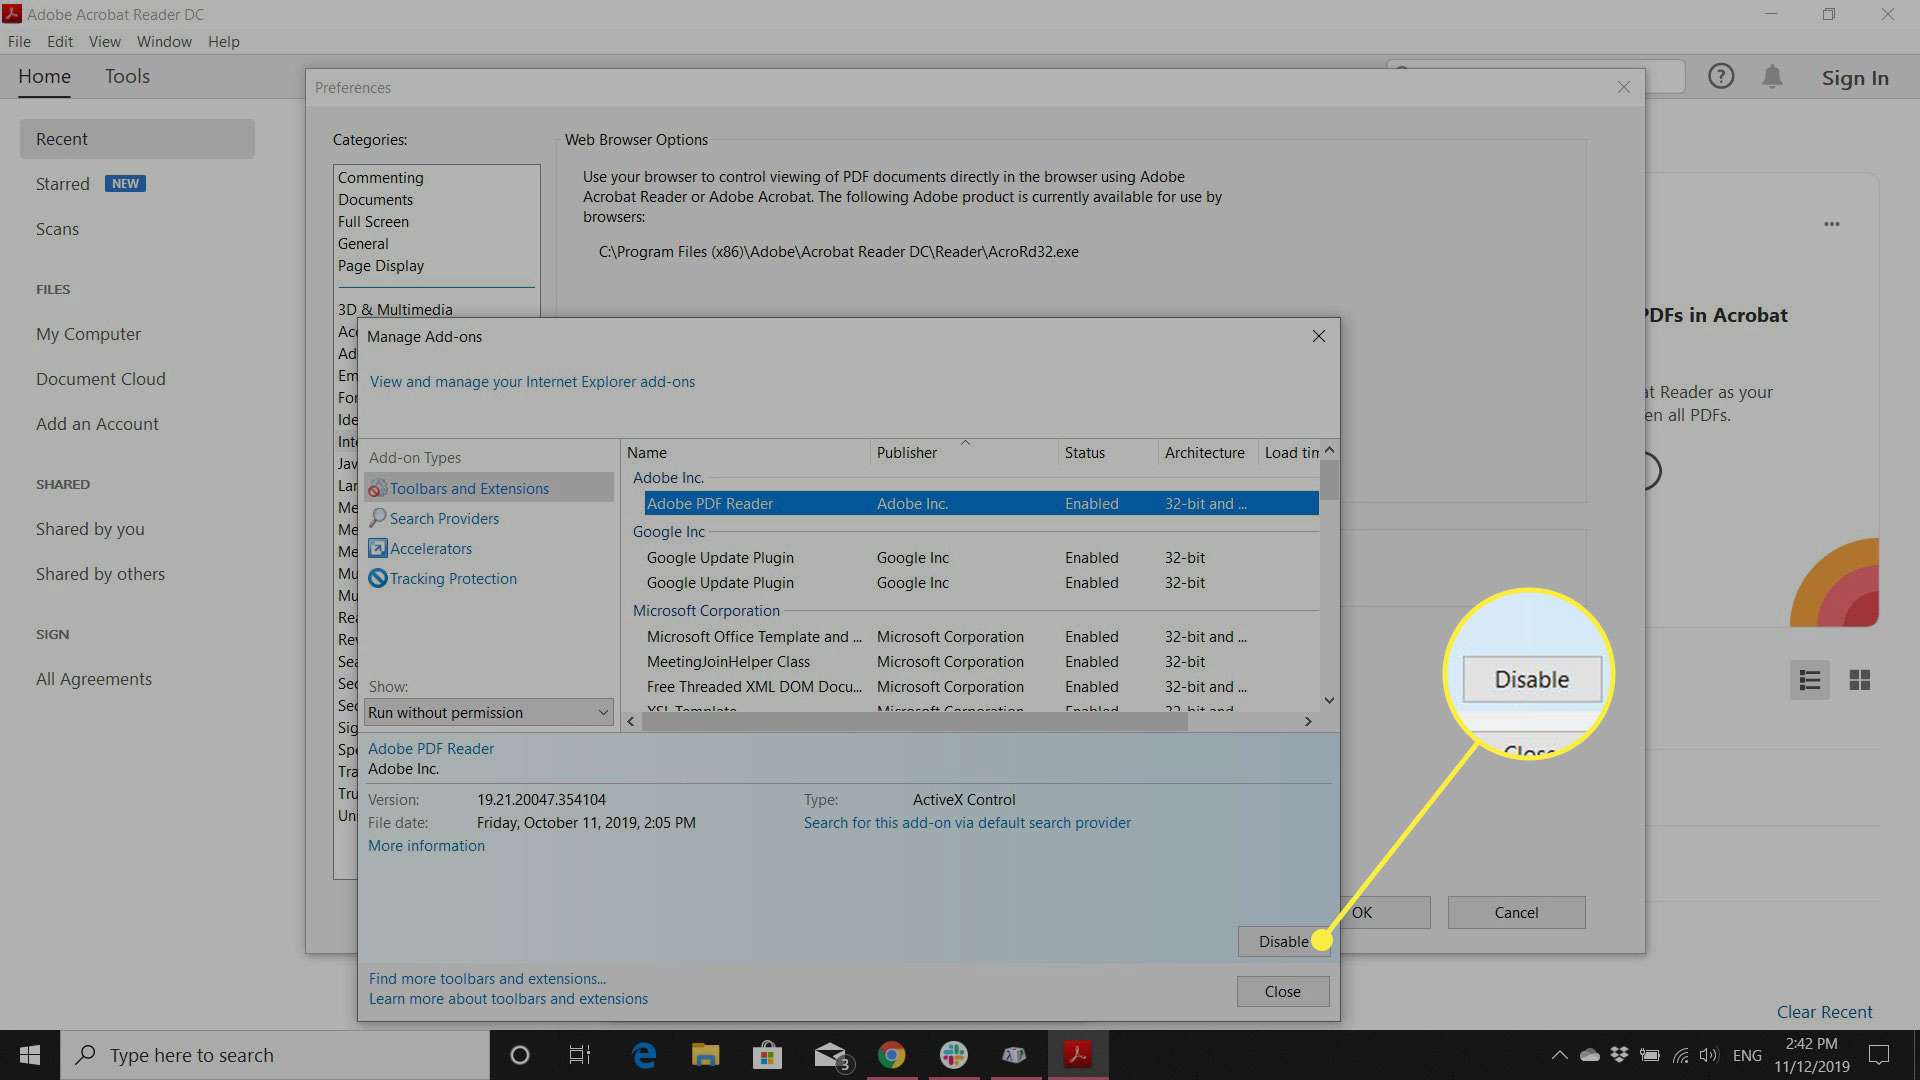This screenshot has height=1080, width=1920.
Task: Select Tracking Protection add-on type
Action: point(452,578)
